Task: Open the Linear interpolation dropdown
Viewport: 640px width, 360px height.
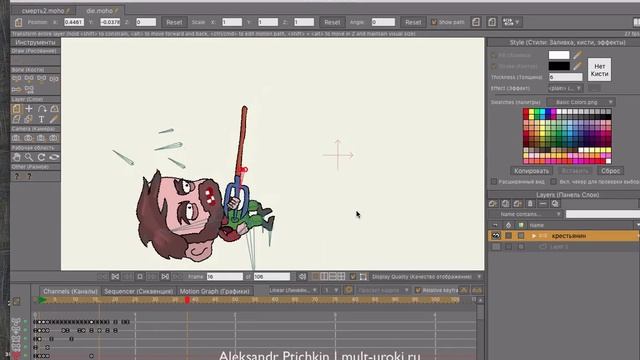Action: pos(293,290)
